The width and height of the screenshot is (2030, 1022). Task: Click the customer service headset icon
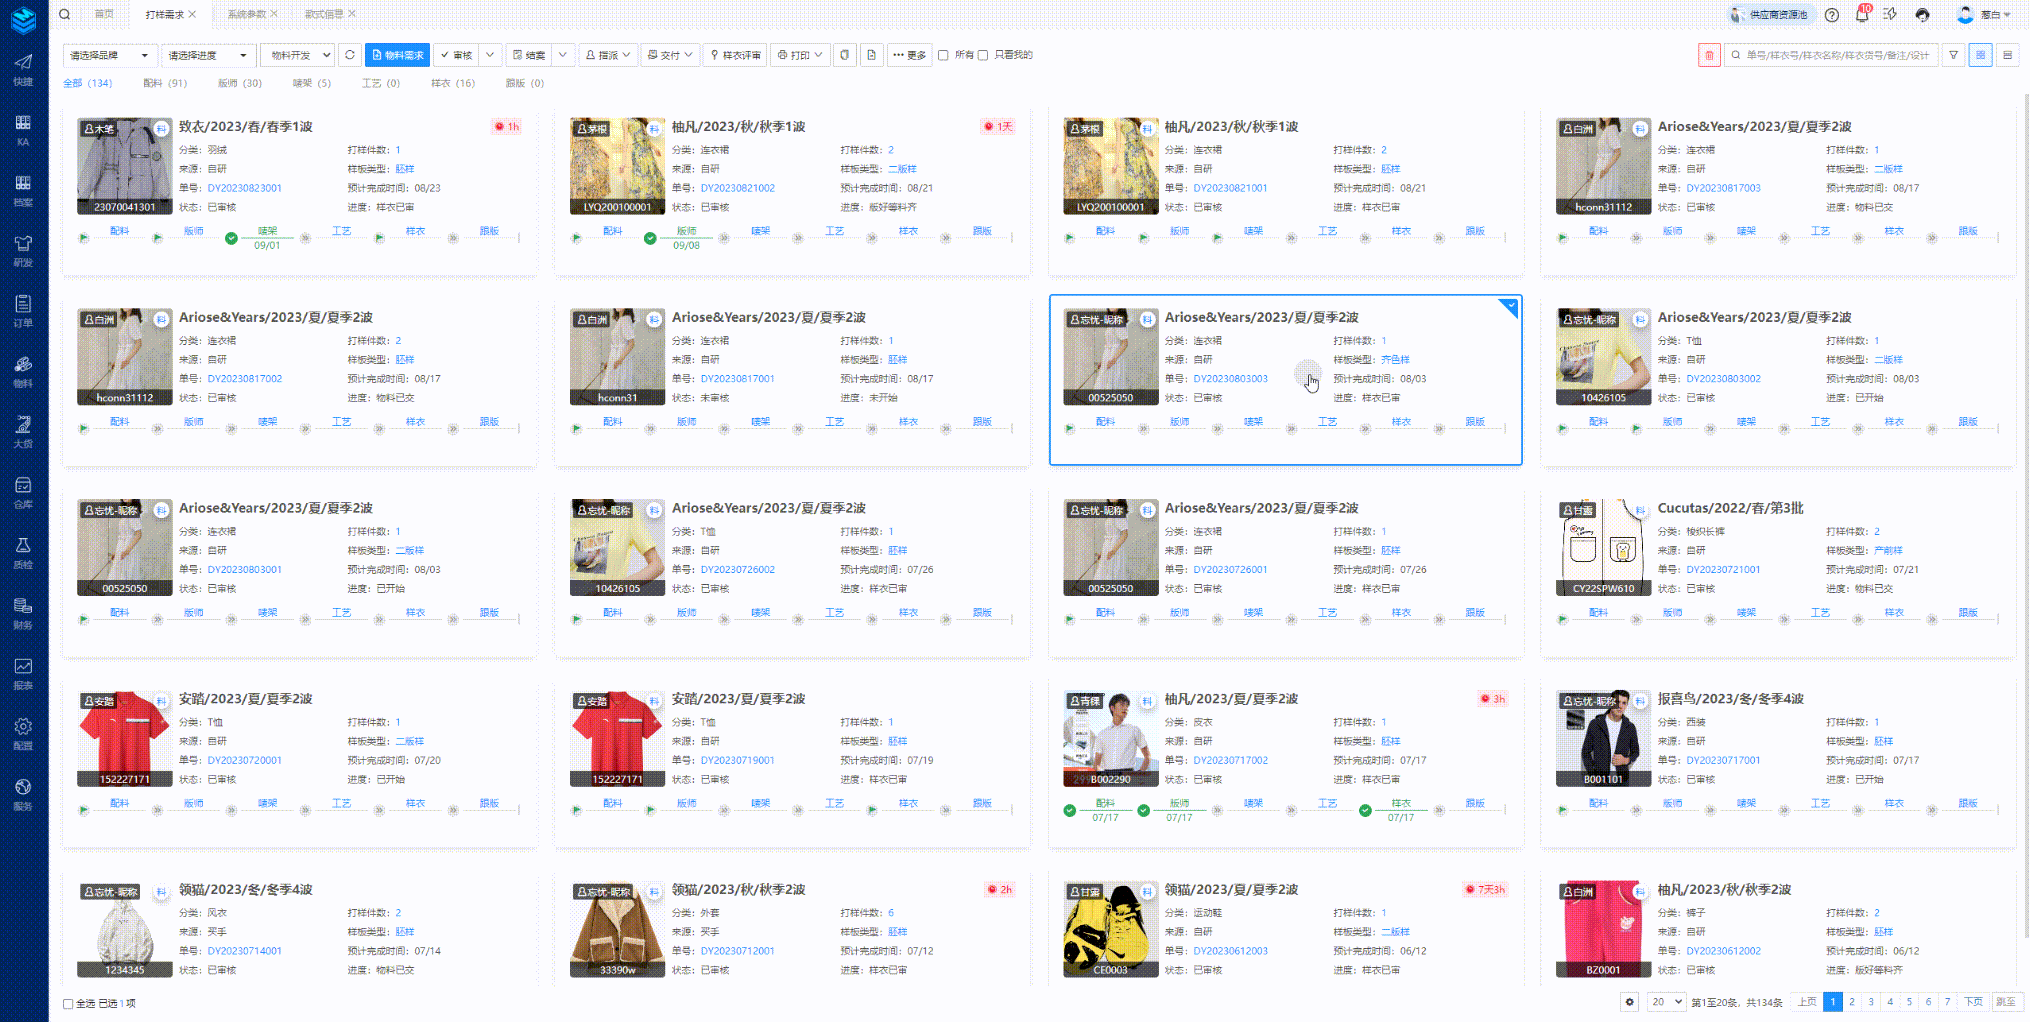coord(1922,15)
